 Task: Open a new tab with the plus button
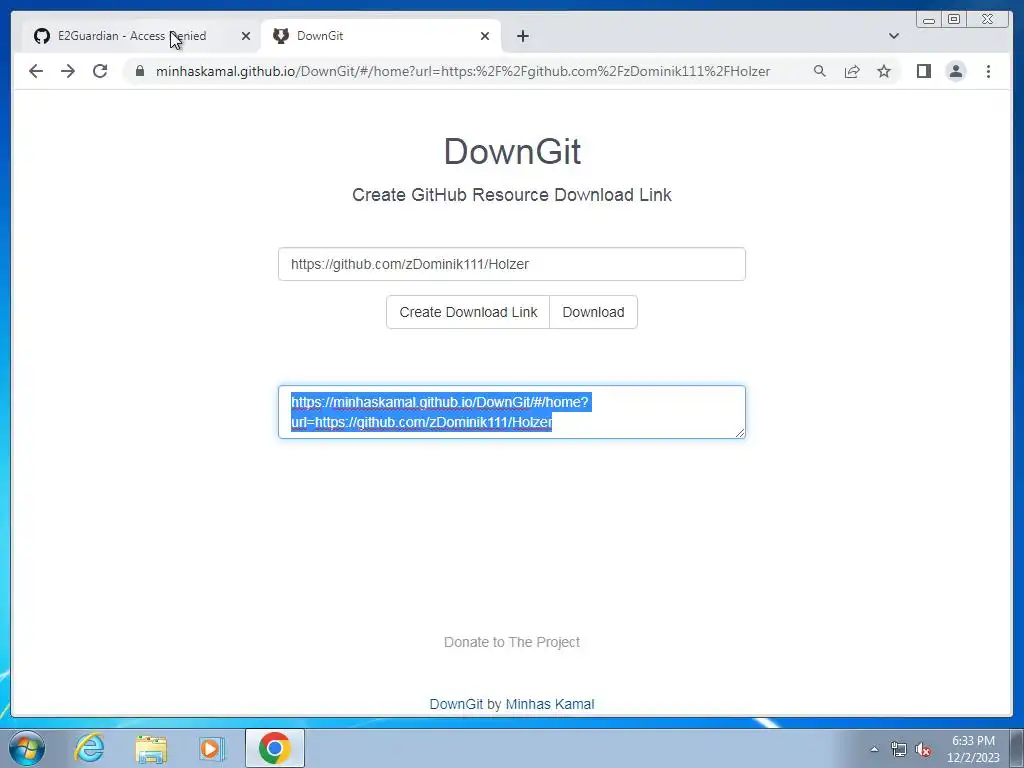pos(522,36)
